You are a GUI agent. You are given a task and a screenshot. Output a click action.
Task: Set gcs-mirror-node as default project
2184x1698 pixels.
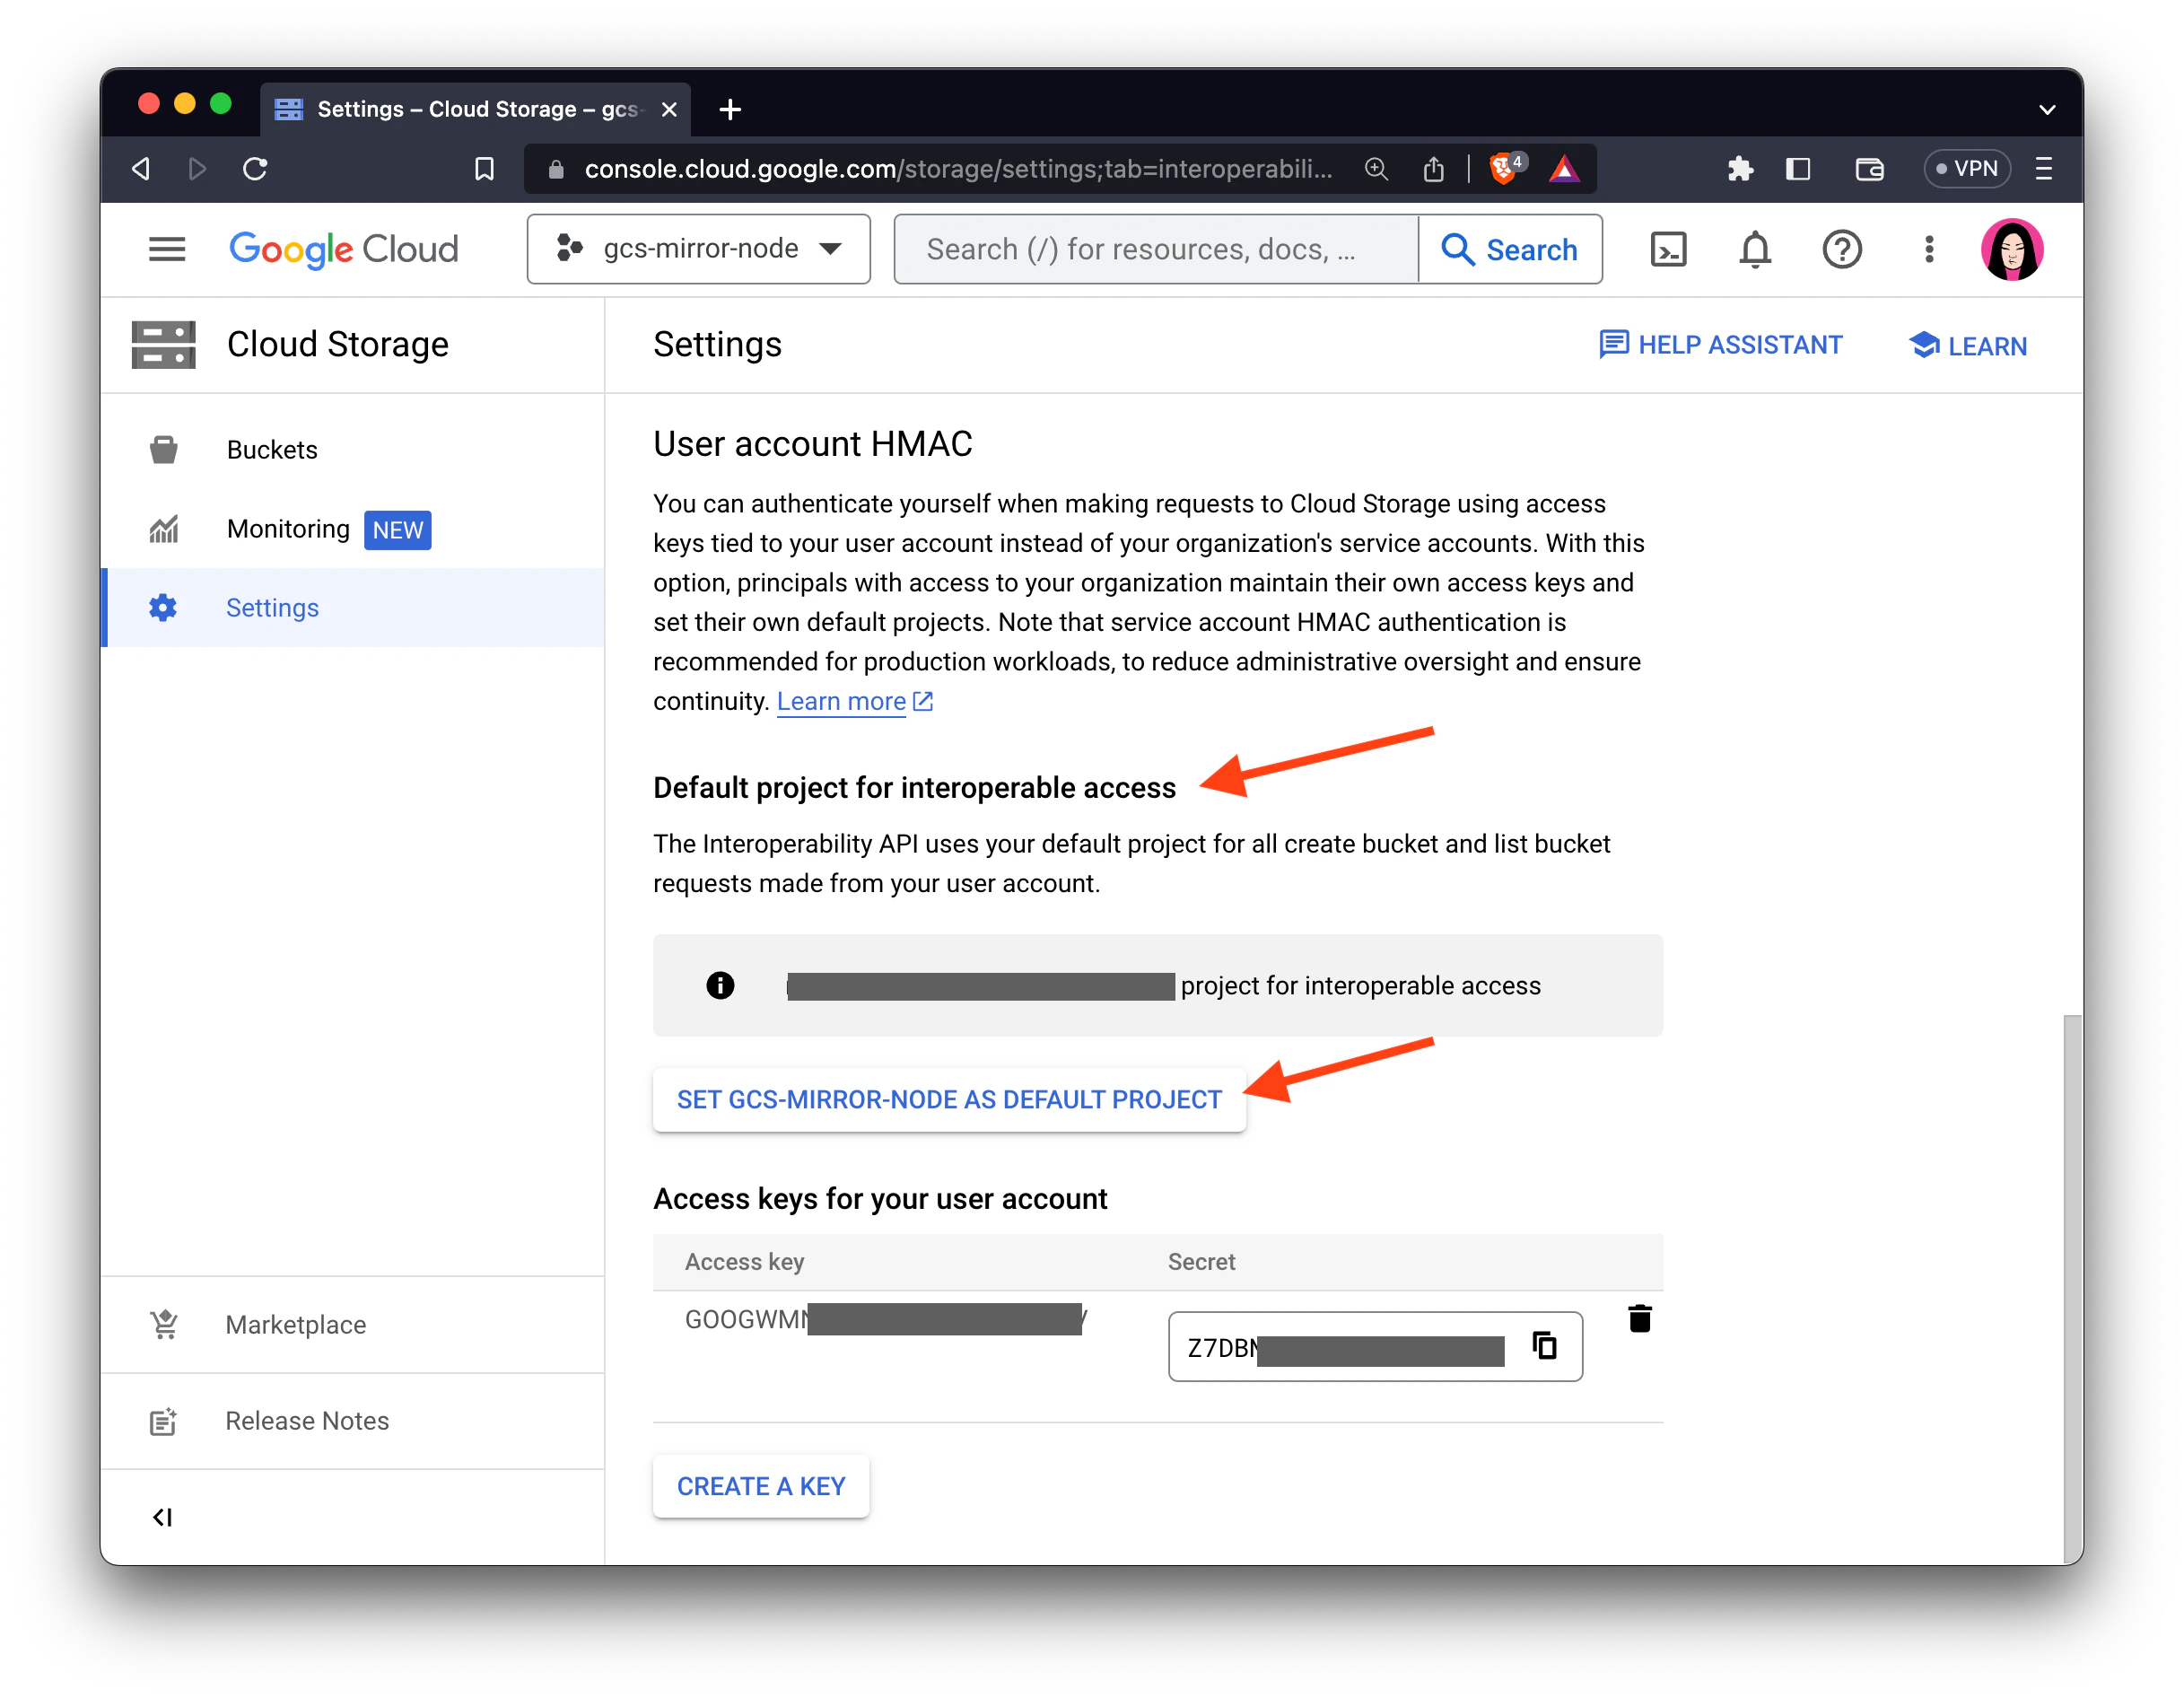tap(948, 1100)
